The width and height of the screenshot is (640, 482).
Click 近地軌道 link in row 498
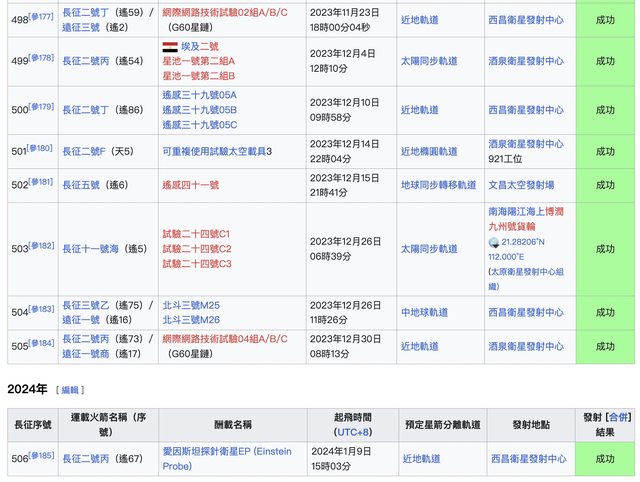click(x=420, y=20)
